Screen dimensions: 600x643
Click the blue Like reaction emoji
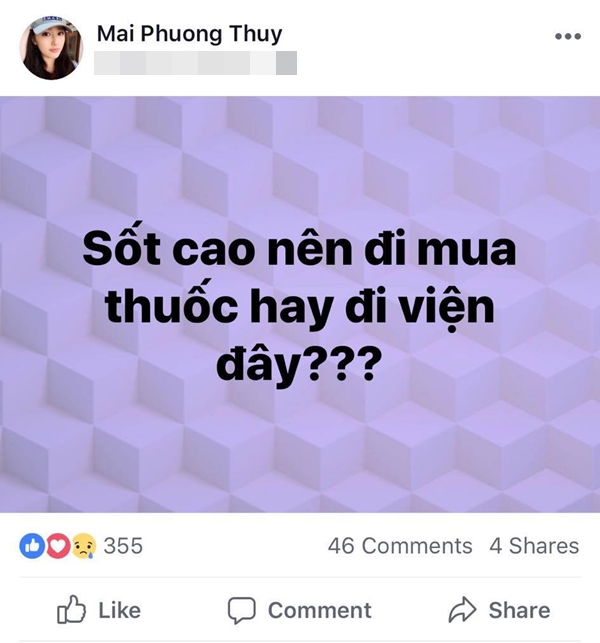pos(32,546)
